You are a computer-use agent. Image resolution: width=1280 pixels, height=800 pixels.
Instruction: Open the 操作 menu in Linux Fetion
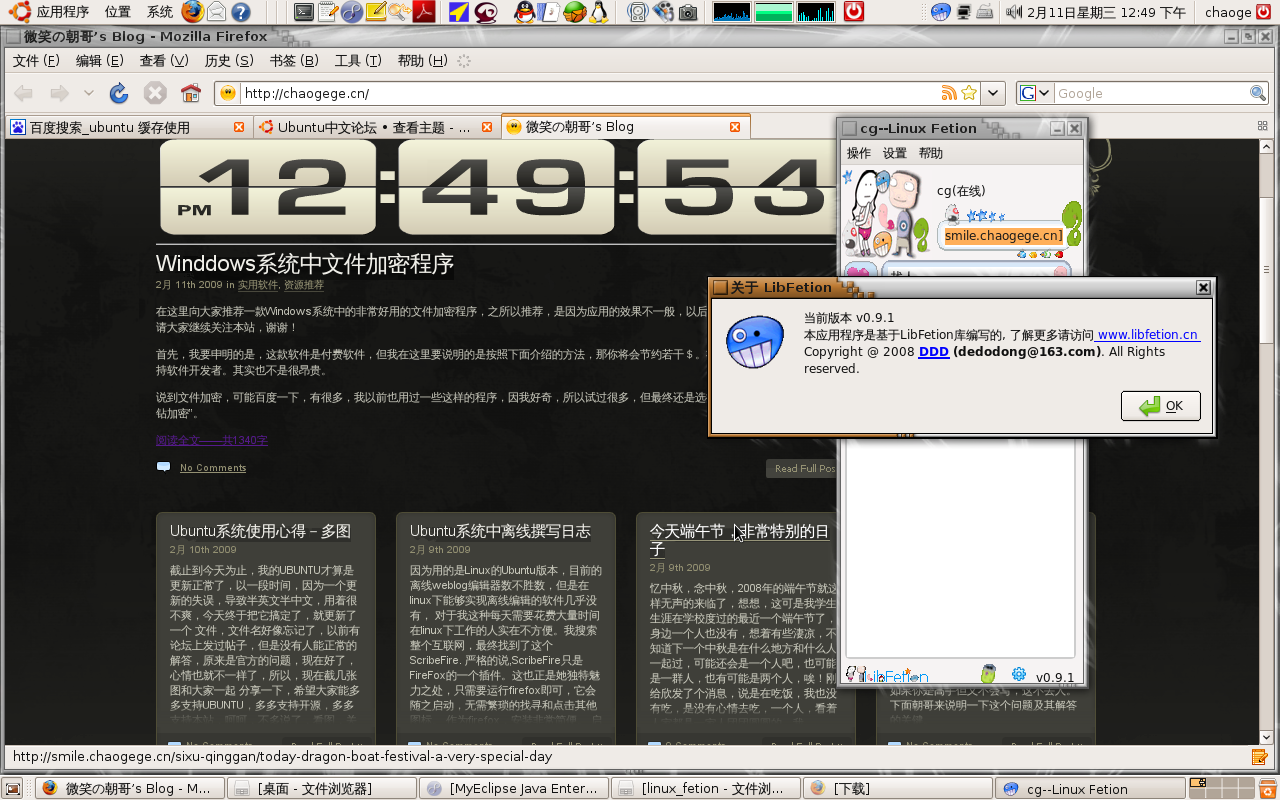point(859,153)
